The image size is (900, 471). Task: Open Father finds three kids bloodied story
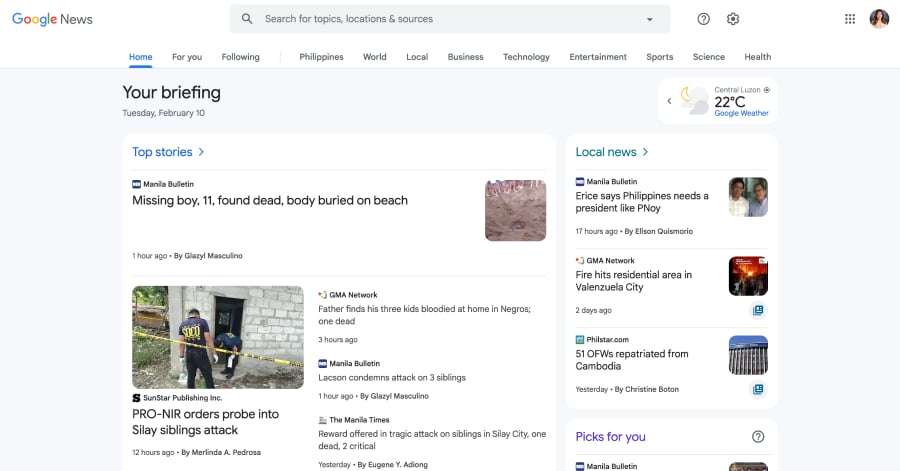(425, 315)
